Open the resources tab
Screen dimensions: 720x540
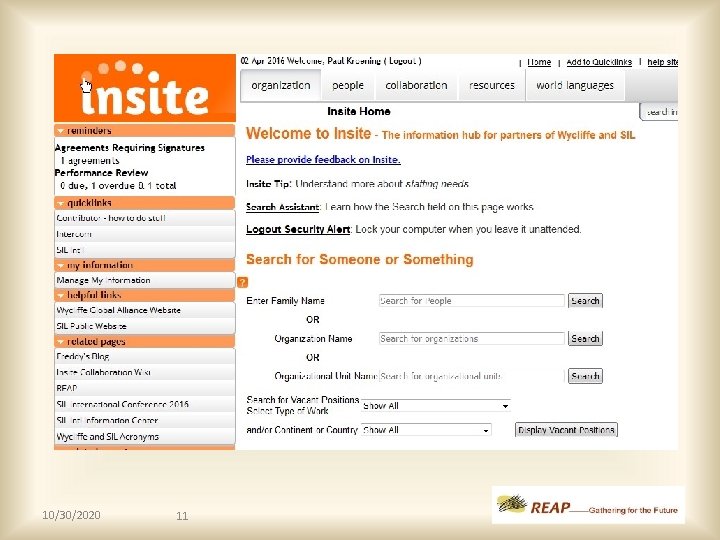(x=492, y=85)
